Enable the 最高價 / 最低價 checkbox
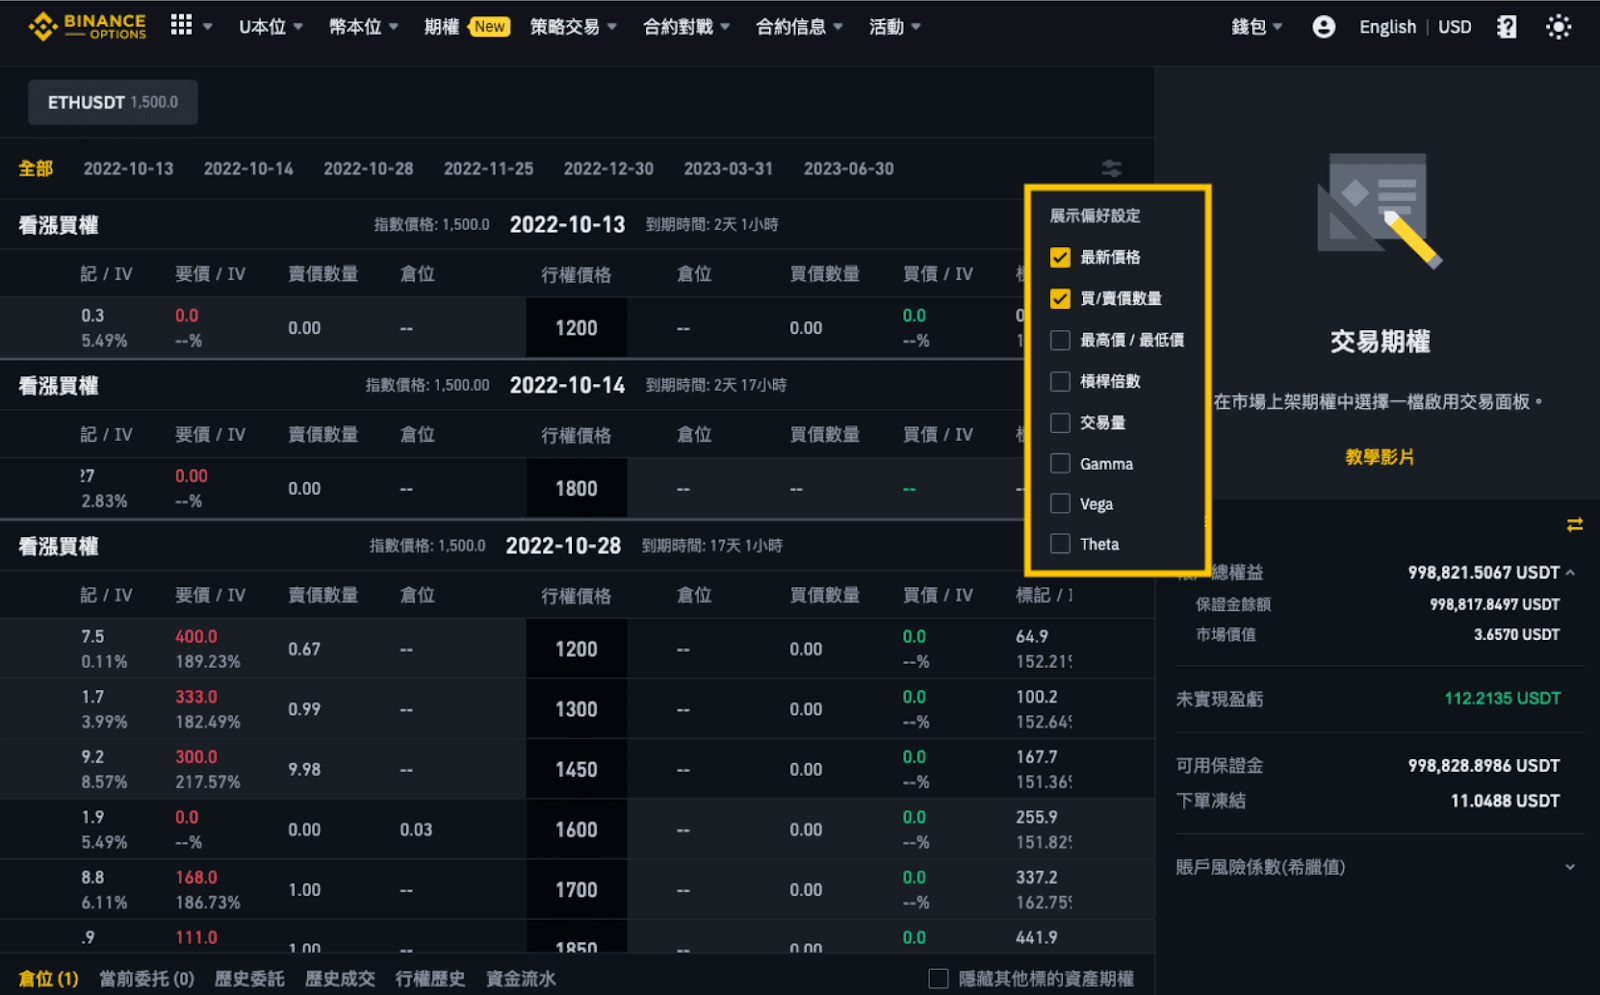The image size is (1600, 995). [x=1060, y=340]
